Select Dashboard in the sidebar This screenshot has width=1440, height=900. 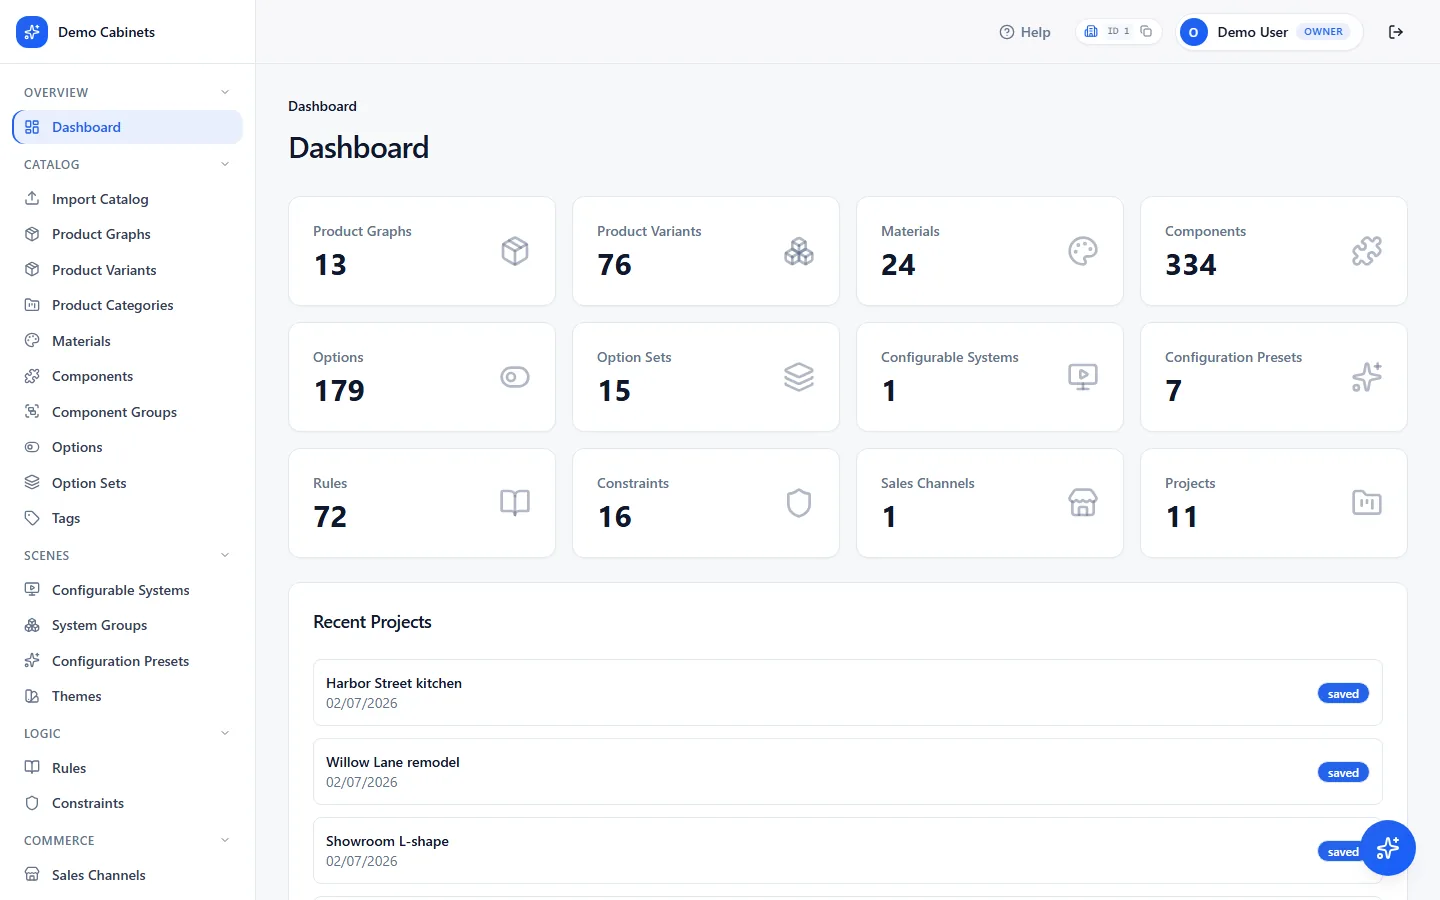coord(127,127)
